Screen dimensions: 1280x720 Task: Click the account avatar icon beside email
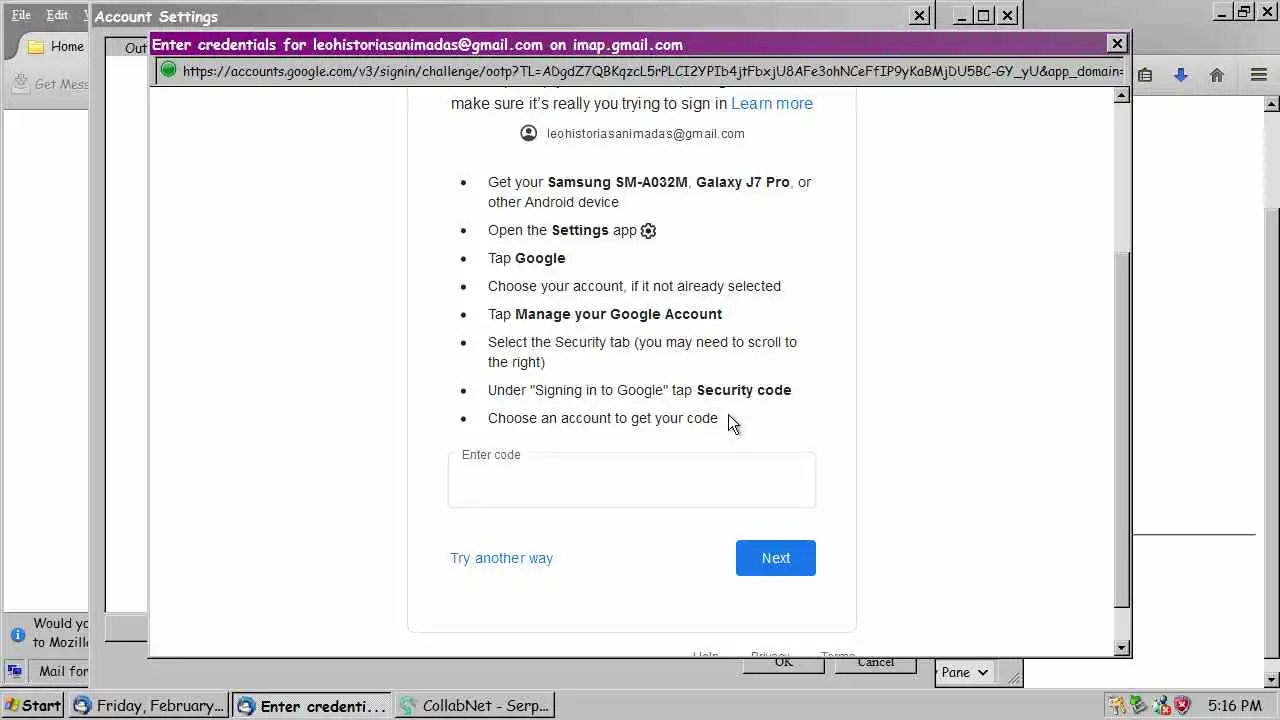(529, 133)
